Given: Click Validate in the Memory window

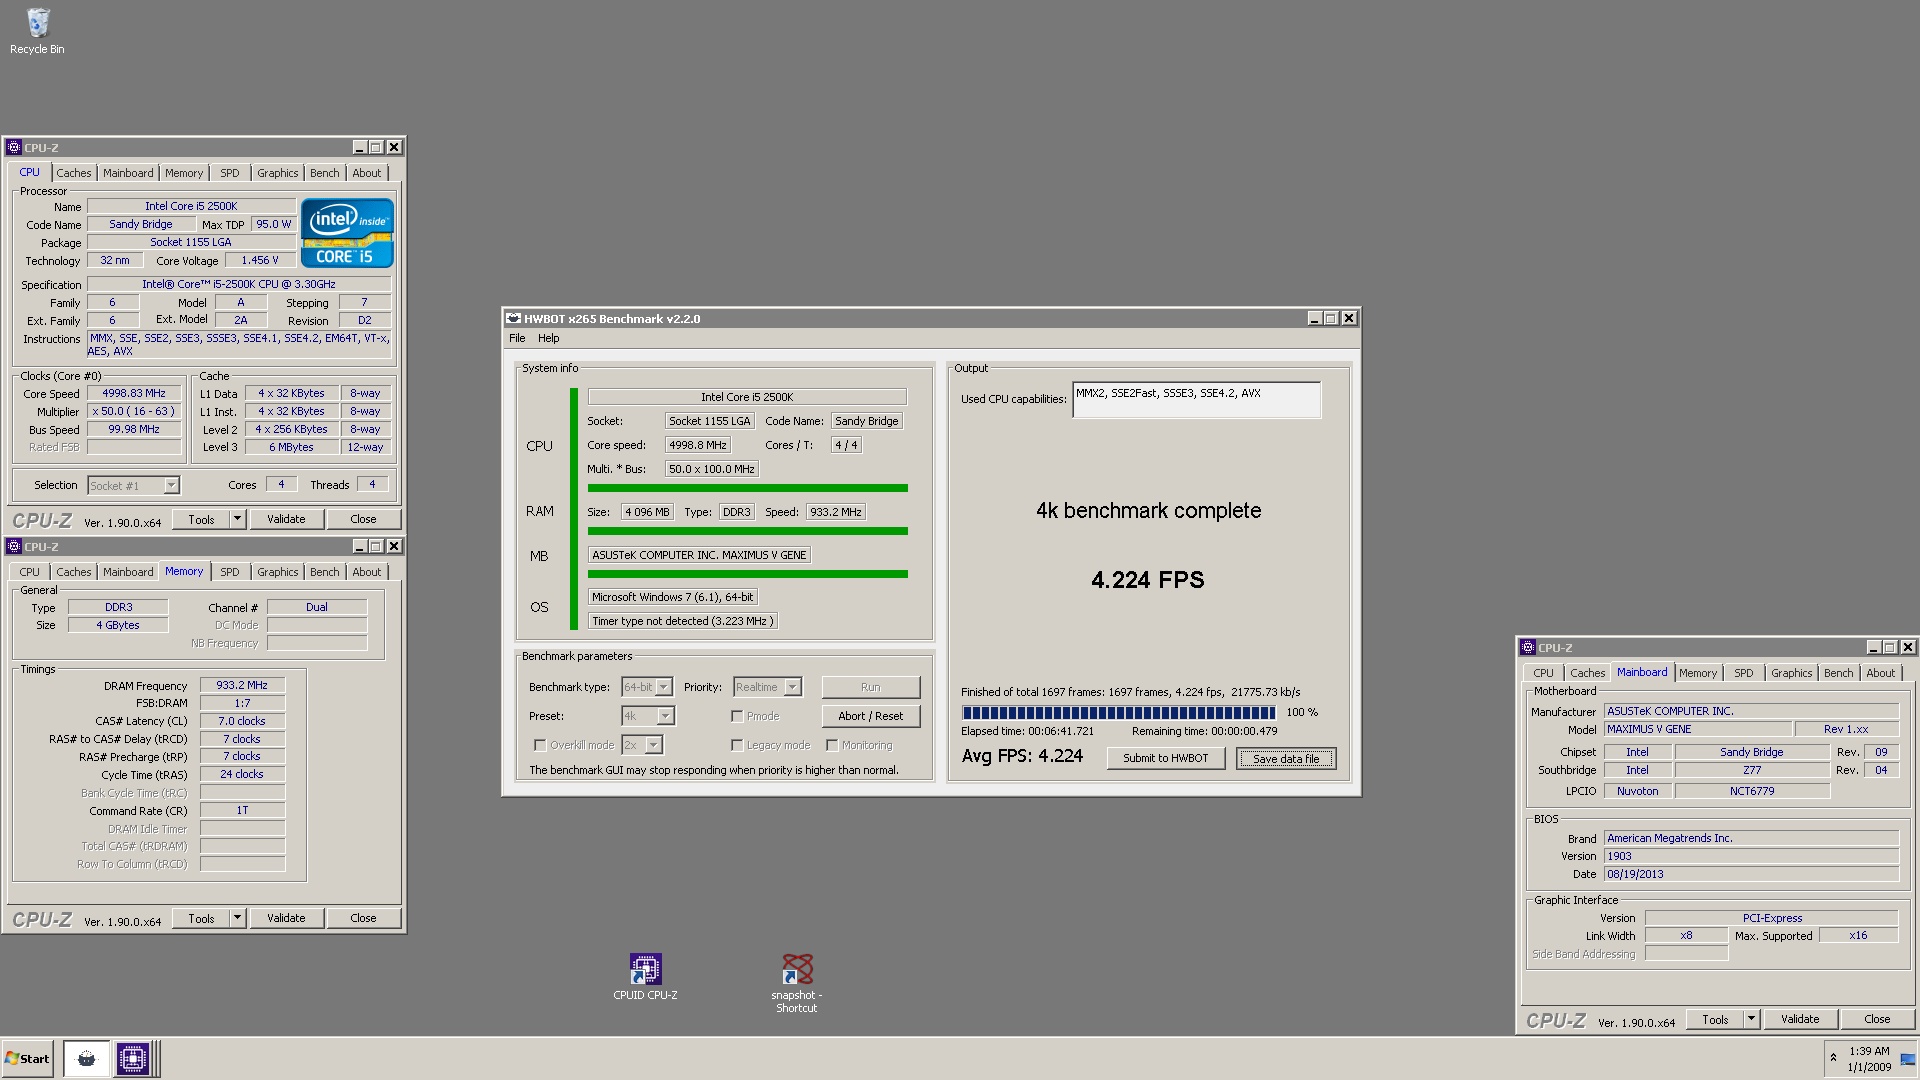Looking at the screenshot, I should click(x=286, y=918).
